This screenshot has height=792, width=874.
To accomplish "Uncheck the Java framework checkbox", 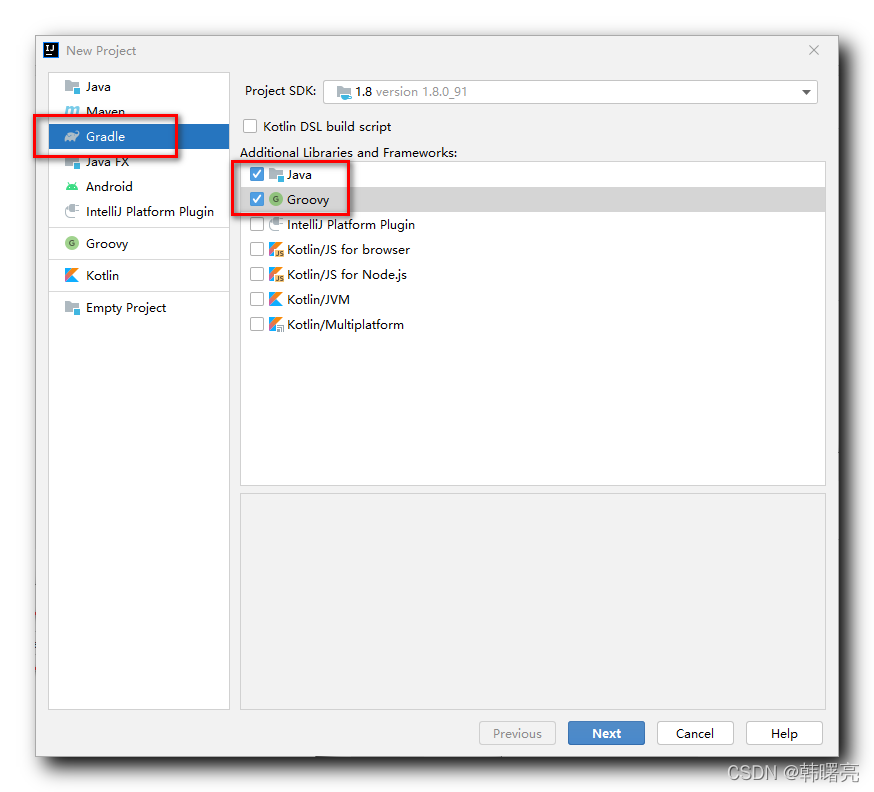I will pyautogui.click(x=257, y=174).
